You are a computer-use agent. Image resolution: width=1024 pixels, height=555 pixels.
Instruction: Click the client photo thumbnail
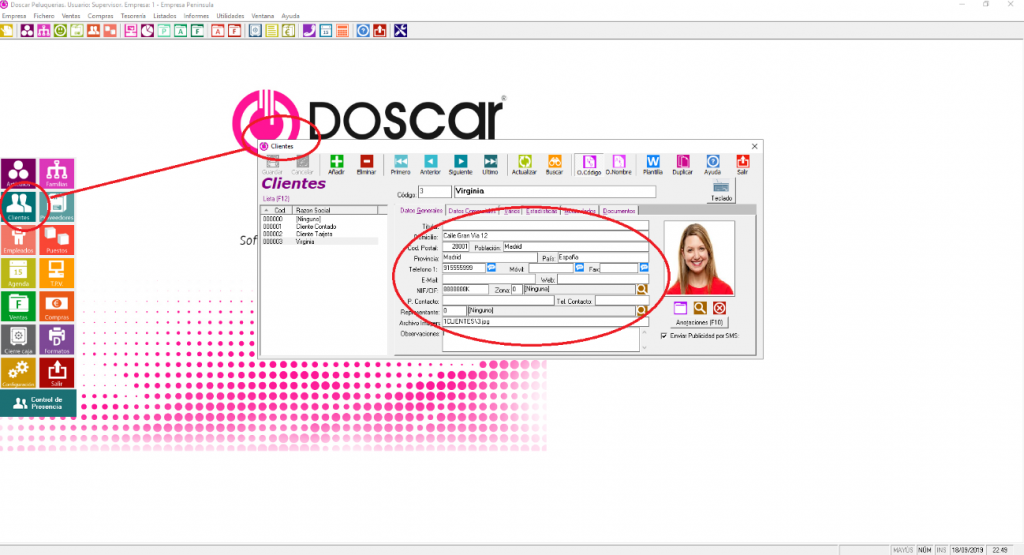pos(699,258)
